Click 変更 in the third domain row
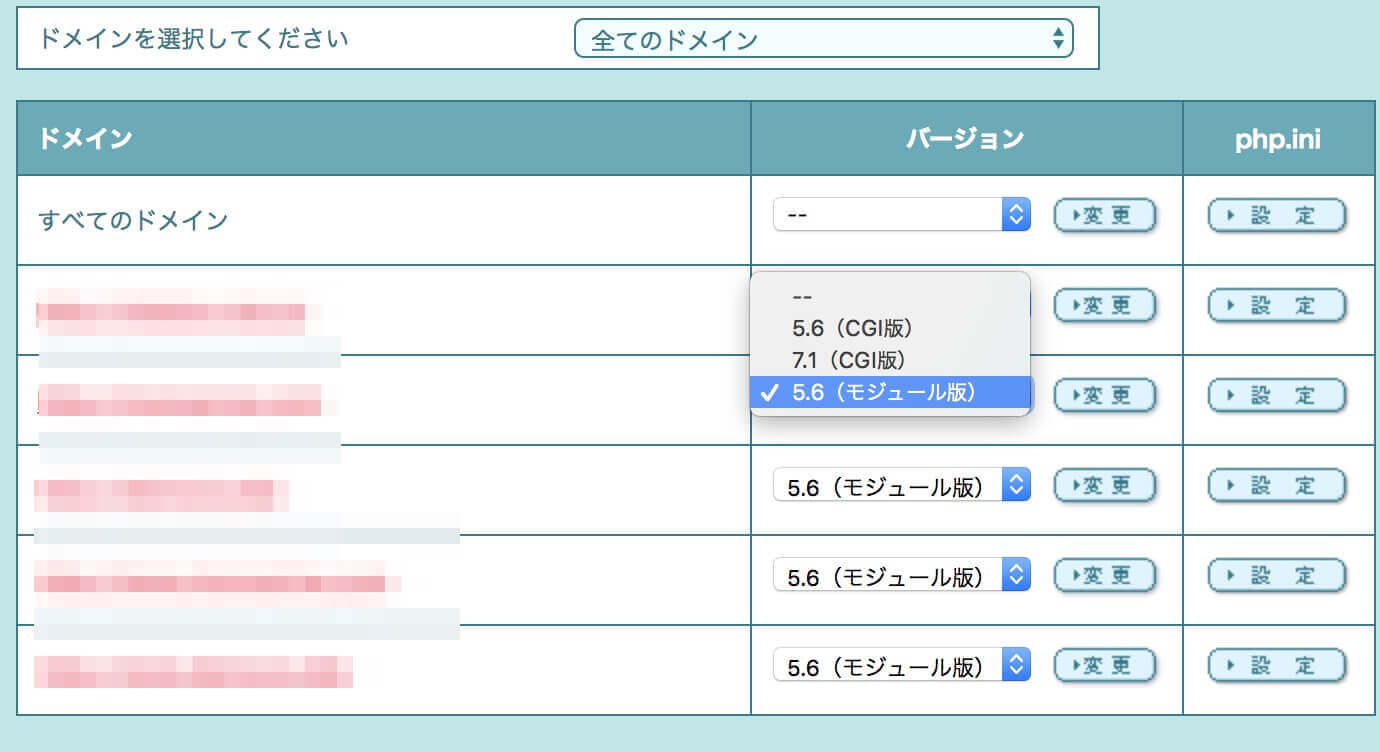Screen dimensions: 1380x752 click(x=1104, y=395)
